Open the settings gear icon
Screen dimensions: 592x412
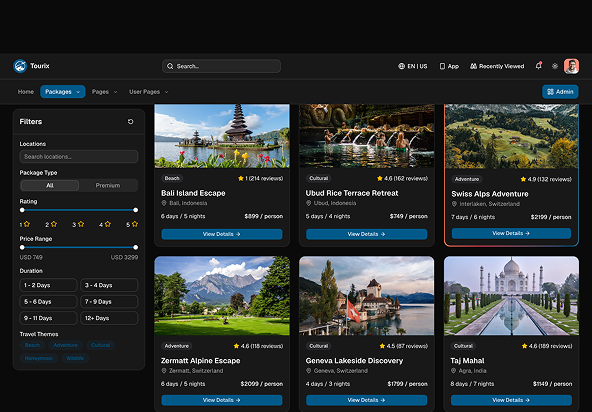(555, 66)
